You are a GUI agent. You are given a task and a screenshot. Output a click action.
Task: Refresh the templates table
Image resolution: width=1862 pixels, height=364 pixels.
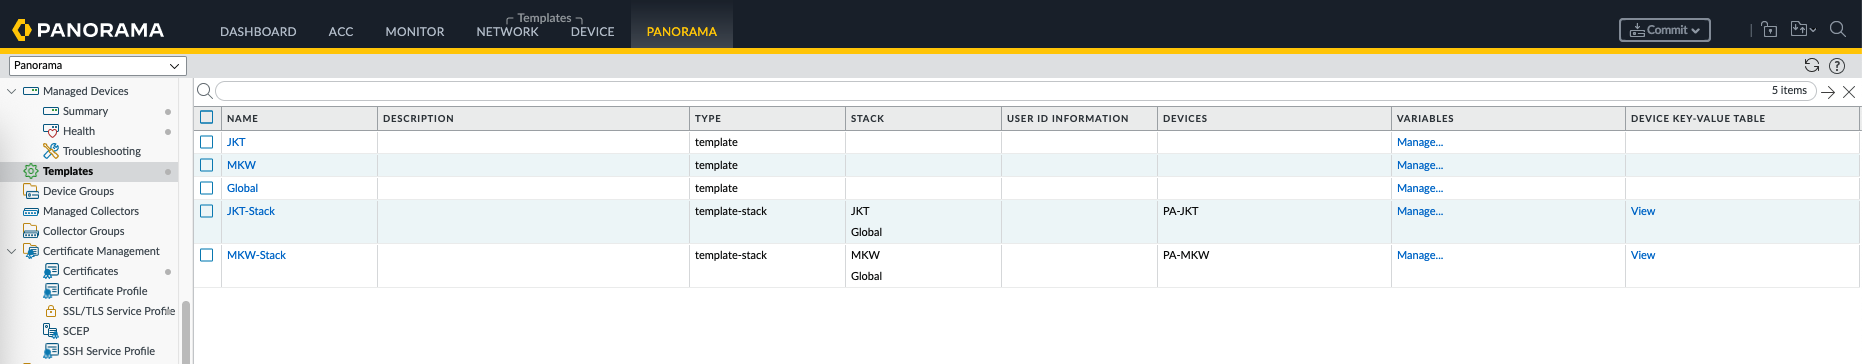tap(1811, 65)
